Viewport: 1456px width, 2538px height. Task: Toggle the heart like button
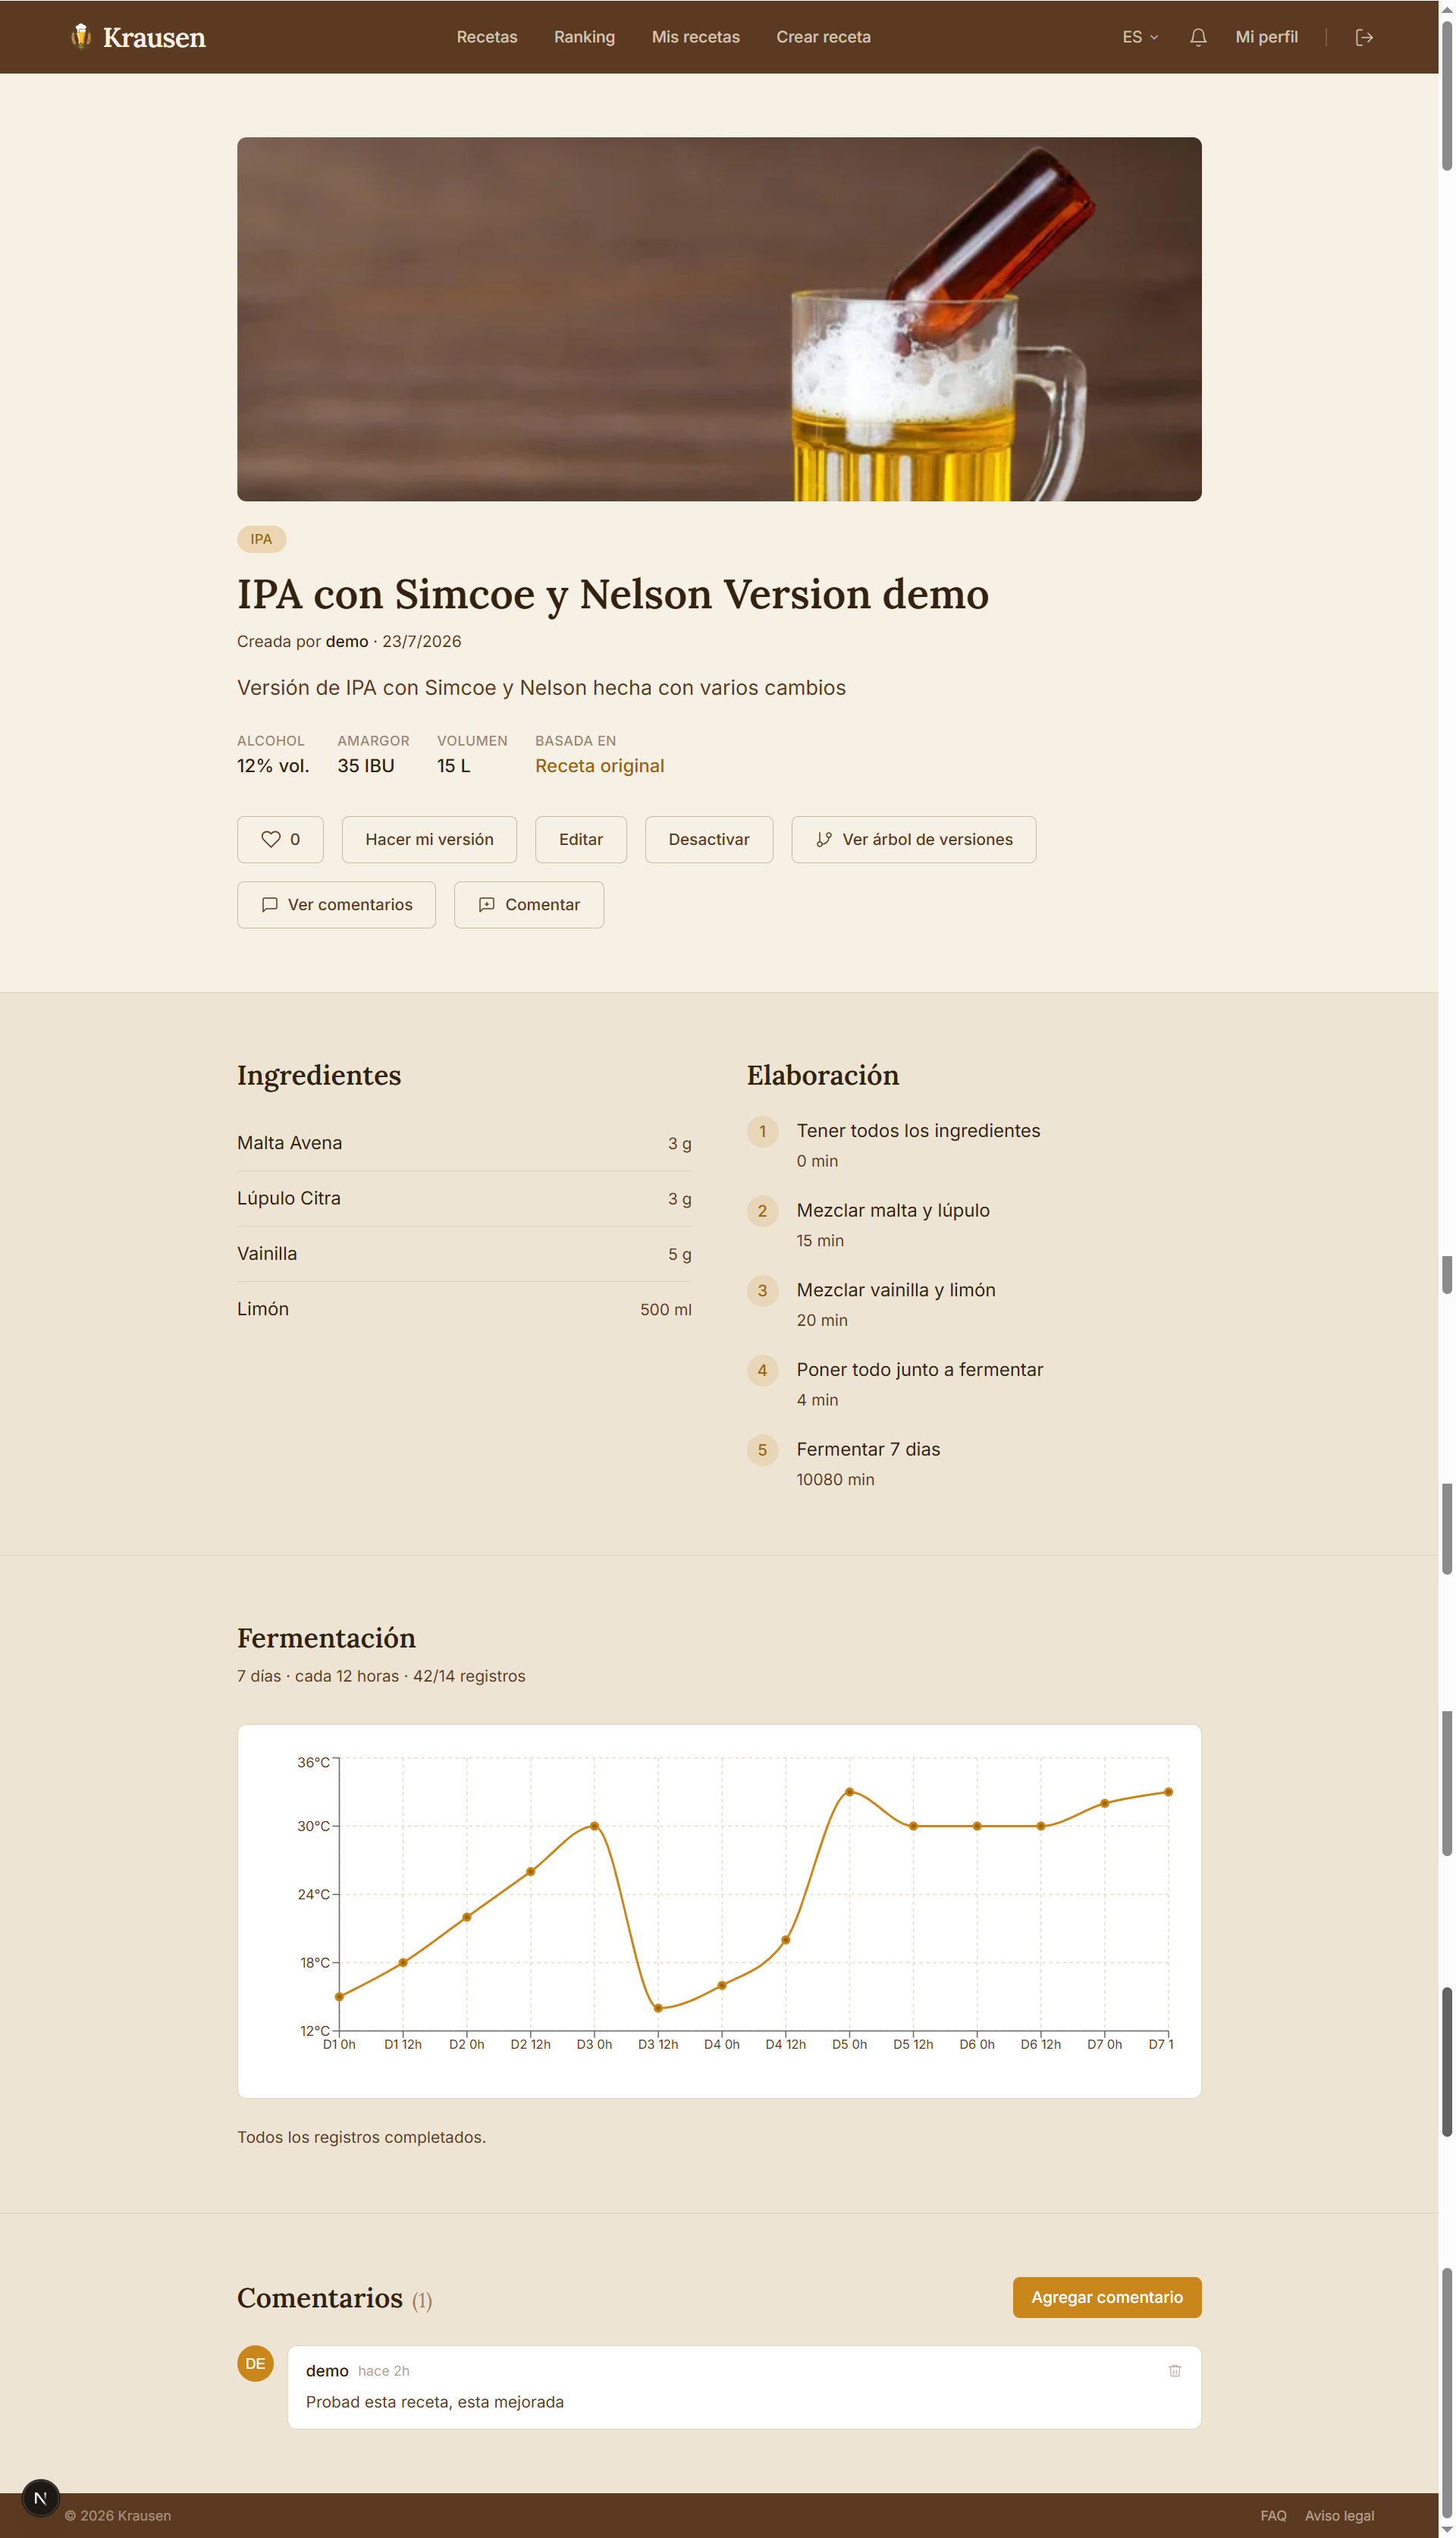coord(280,839)
